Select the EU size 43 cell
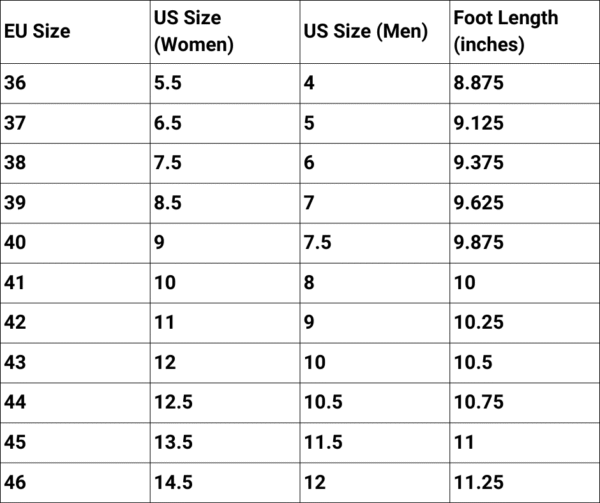The height and width of the screenshot is (503, 600). tap(17, 363)
